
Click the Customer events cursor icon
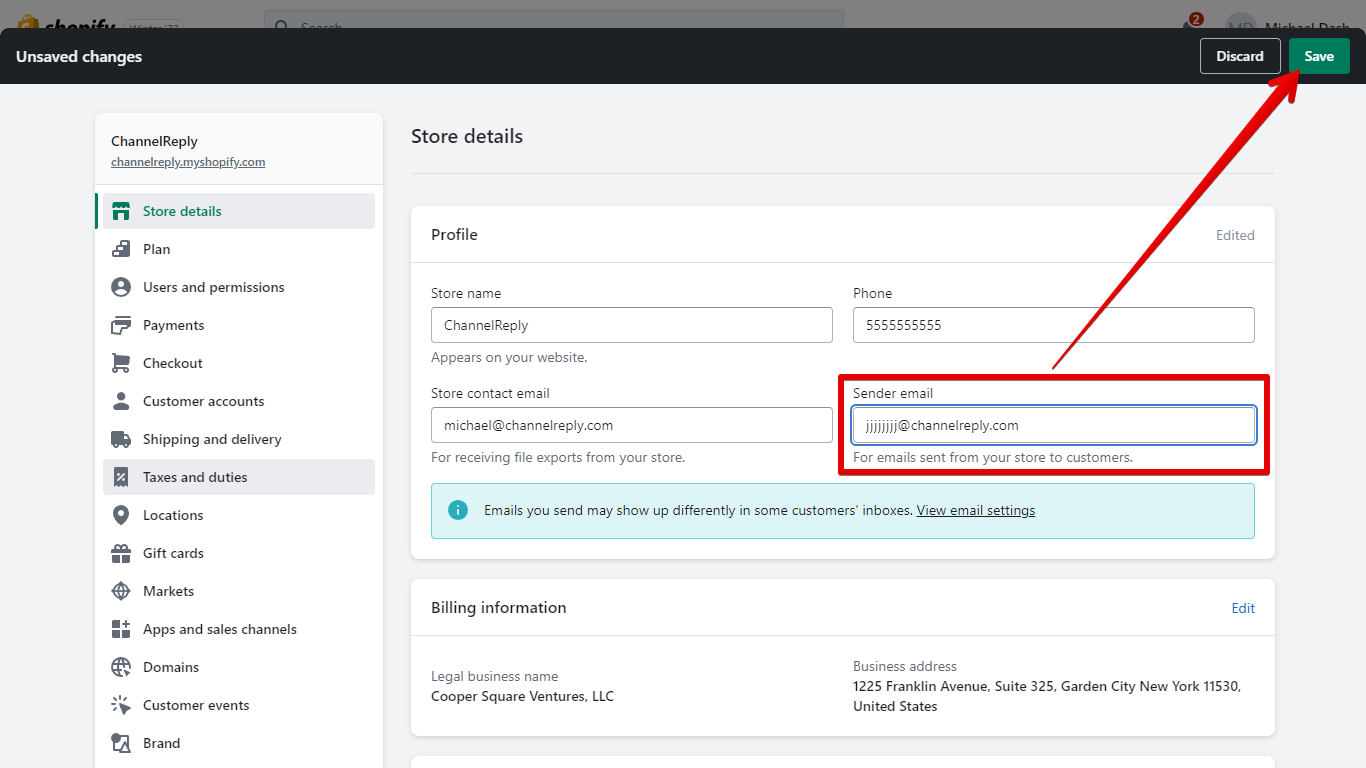coord(121,705)
